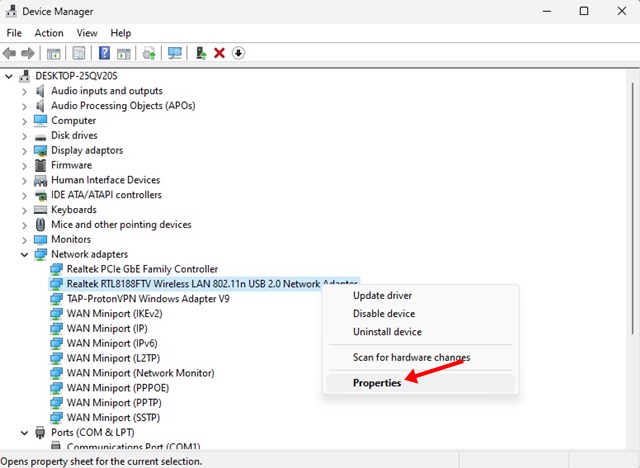
Task: Collapse the Network adapters category
Action: pos(24,255)
